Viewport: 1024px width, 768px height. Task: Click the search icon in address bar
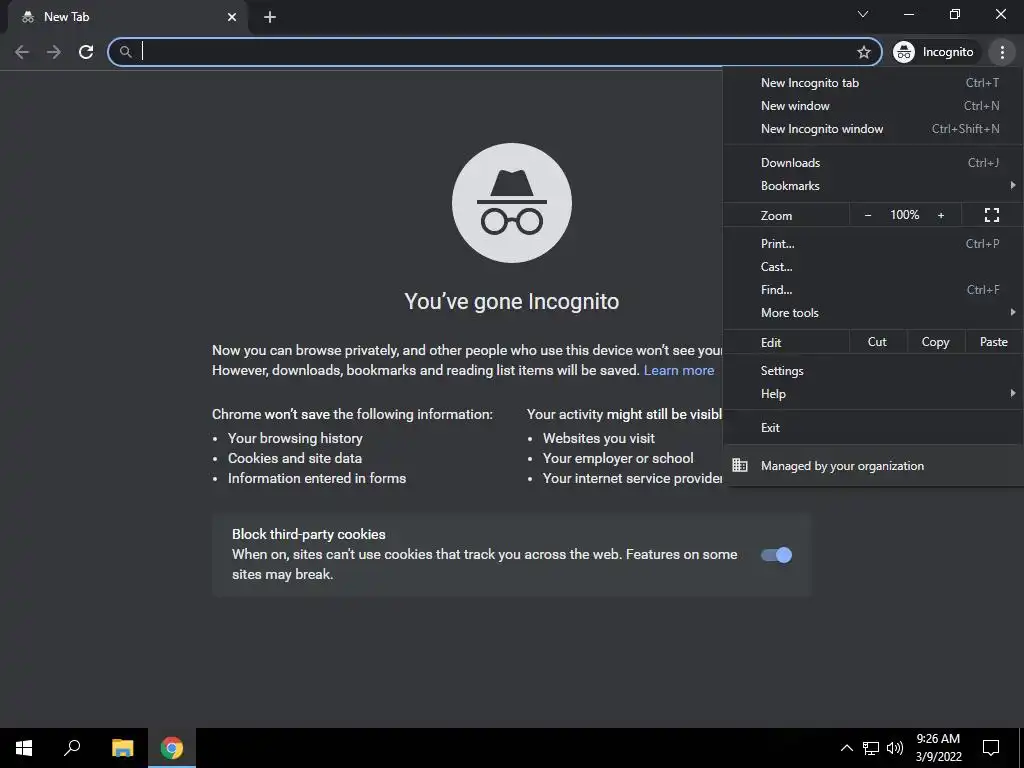[125, 52]
